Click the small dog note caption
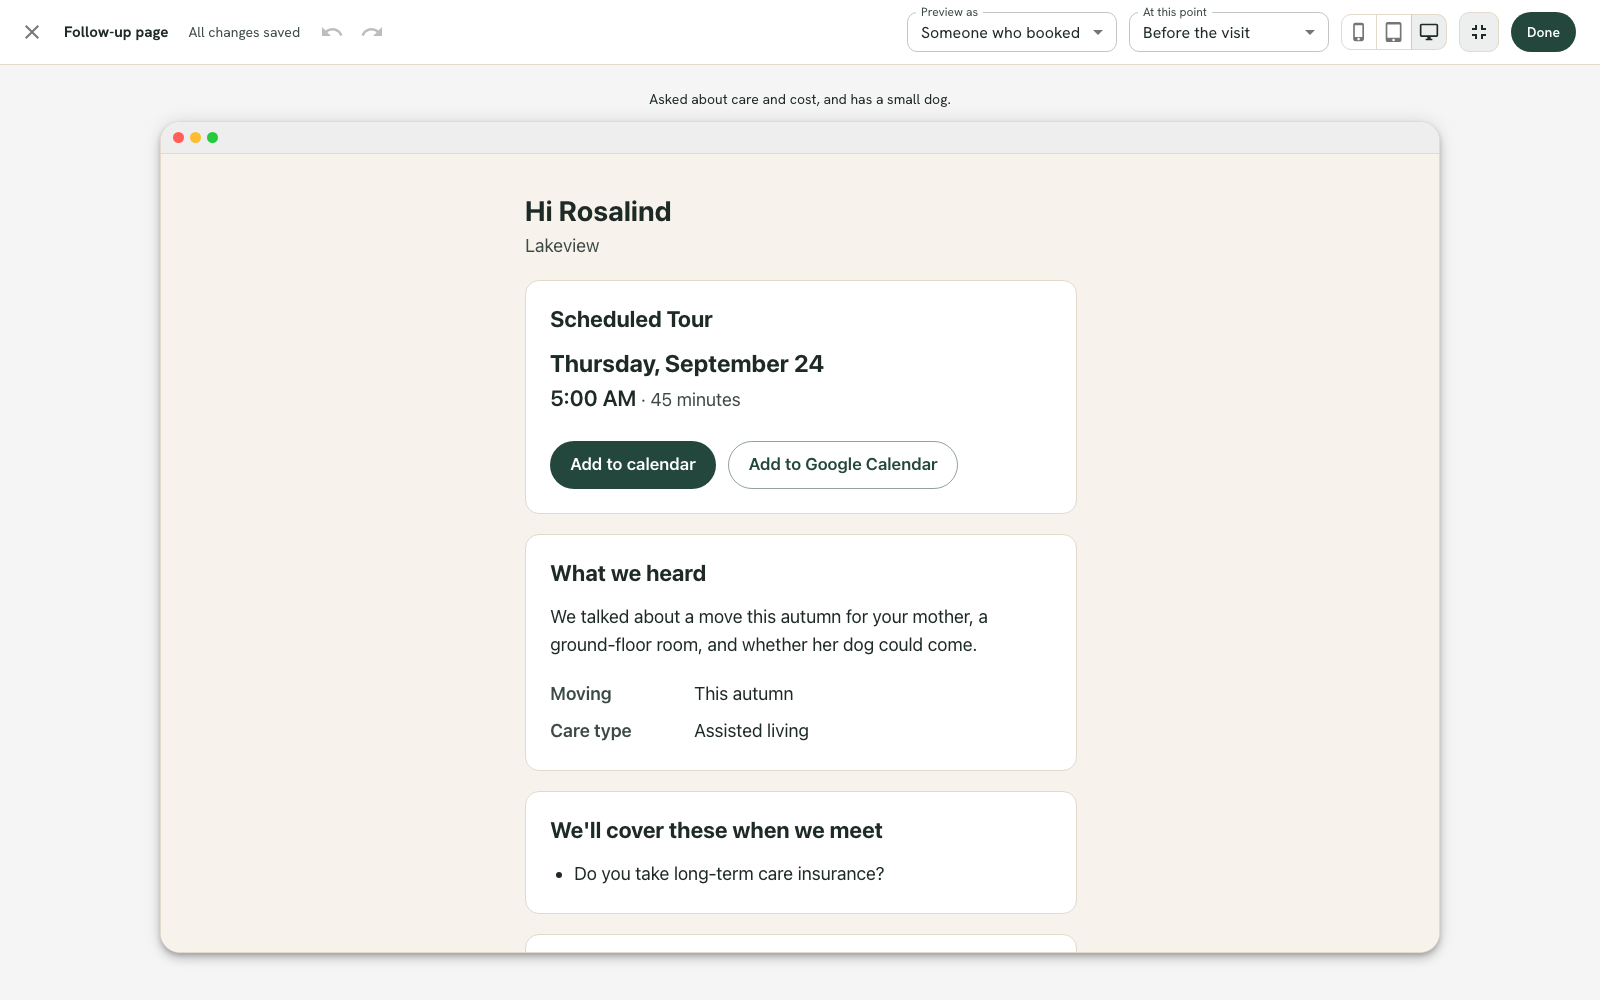The image size is (1600, 1000). click(800, 99)
